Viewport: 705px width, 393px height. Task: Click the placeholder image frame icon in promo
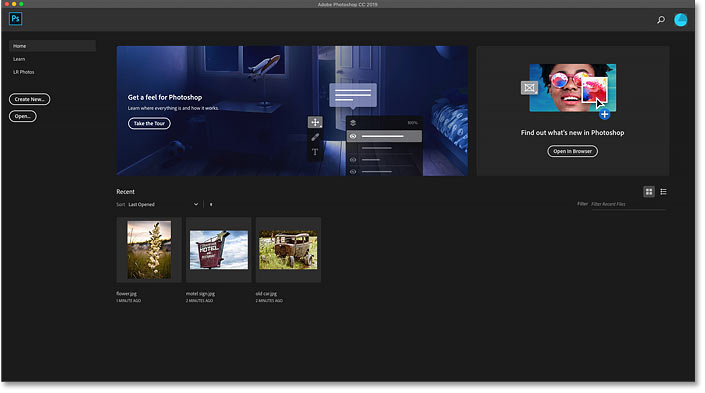529,88
